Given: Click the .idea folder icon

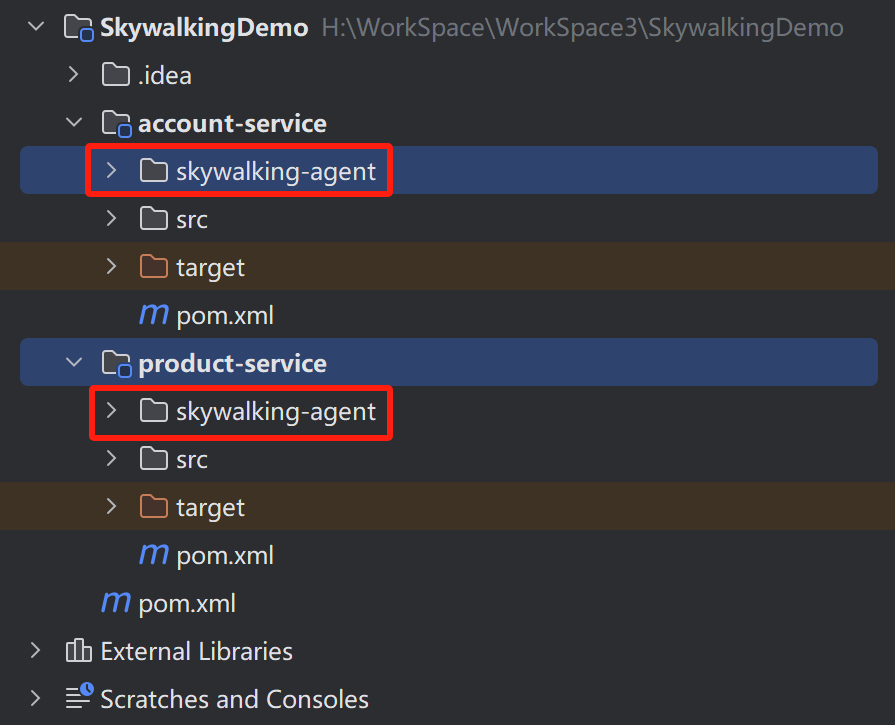Looking at the screenshot, I should point(116,75).
